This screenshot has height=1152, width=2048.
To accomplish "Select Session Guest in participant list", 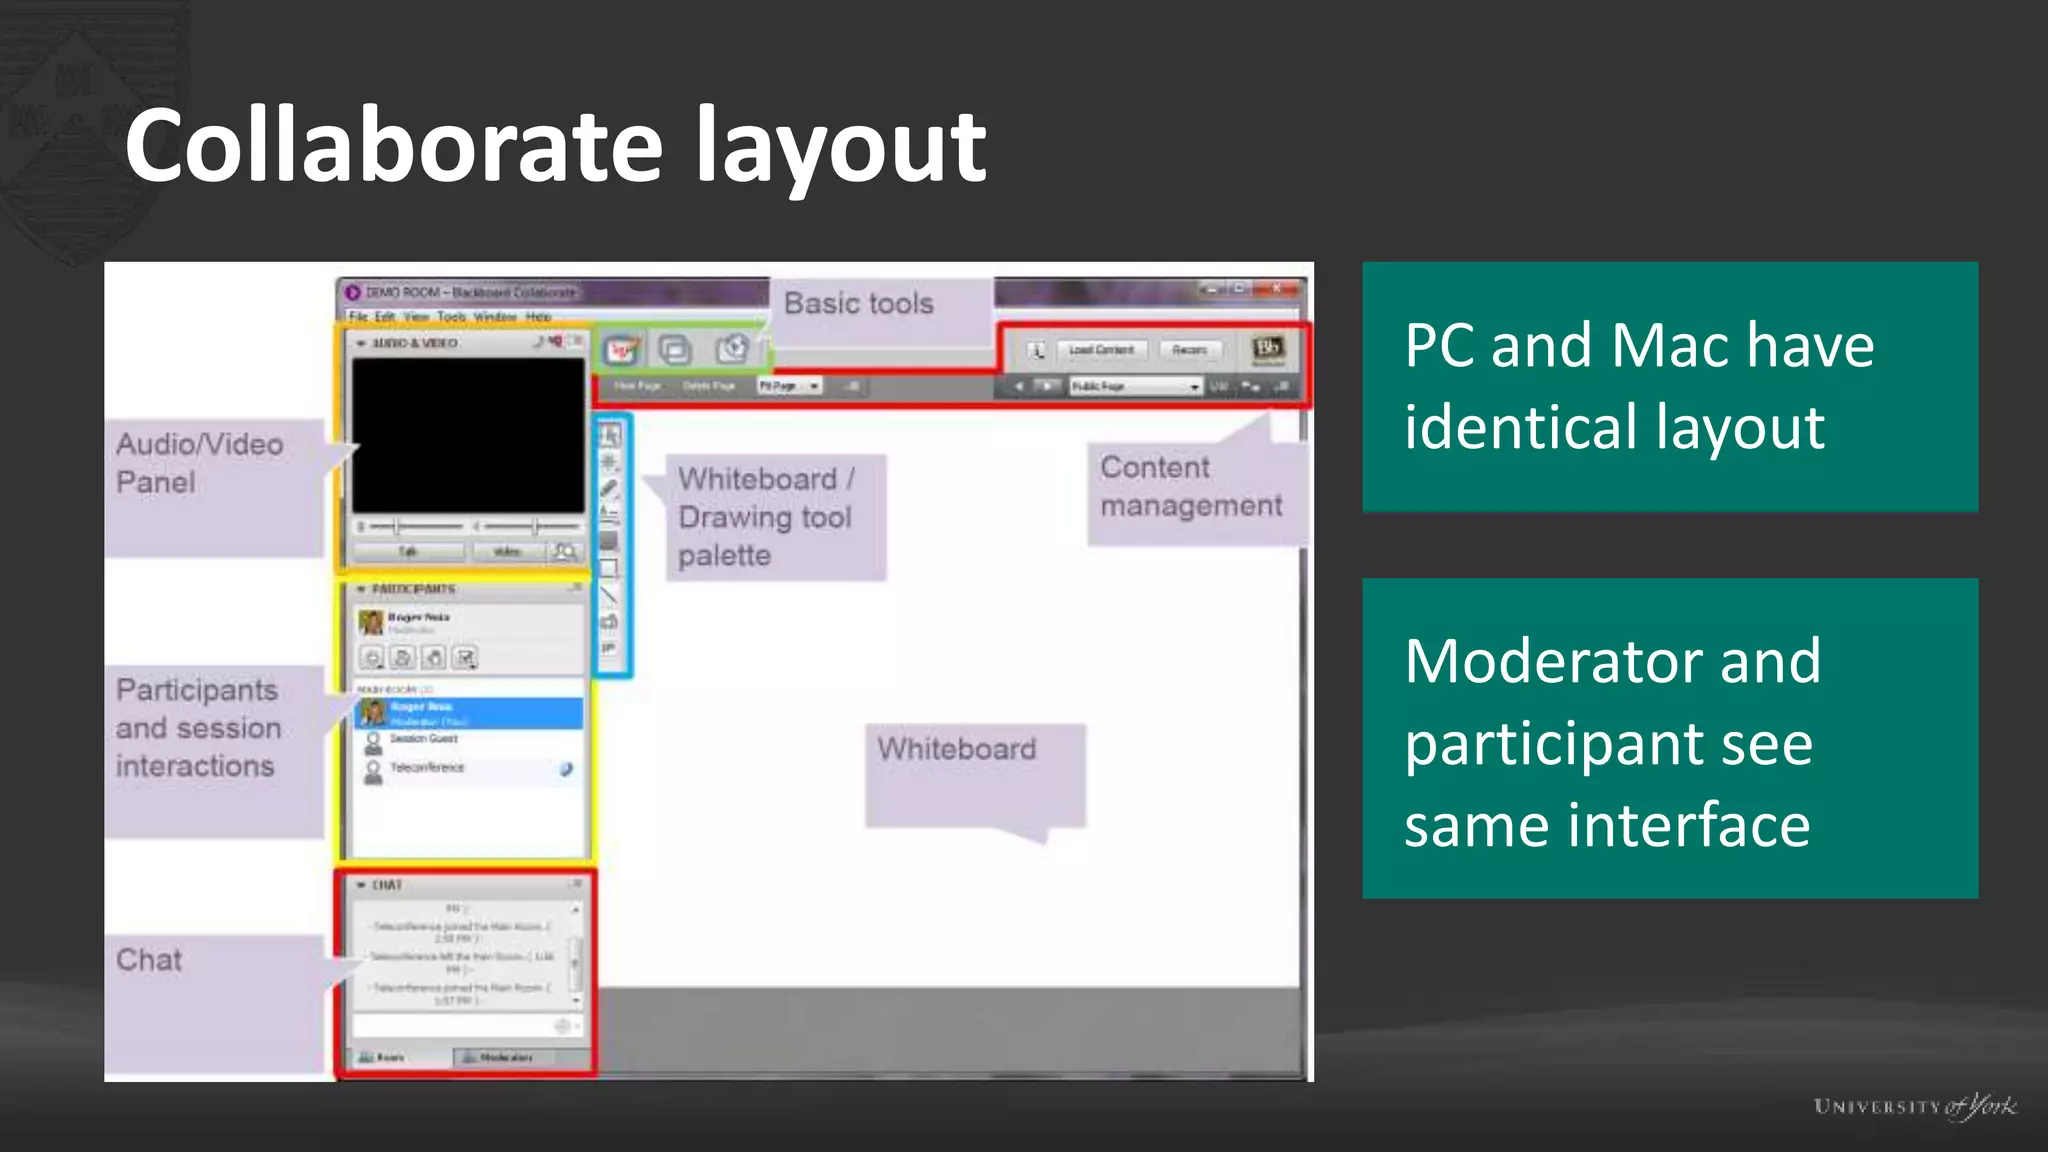I will pyautogui.click(x=469, y=741).
